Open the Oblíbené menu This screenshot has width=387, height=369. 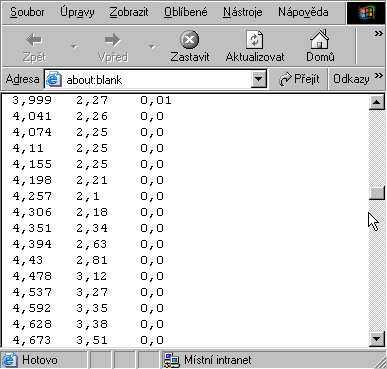click(186, 12)
